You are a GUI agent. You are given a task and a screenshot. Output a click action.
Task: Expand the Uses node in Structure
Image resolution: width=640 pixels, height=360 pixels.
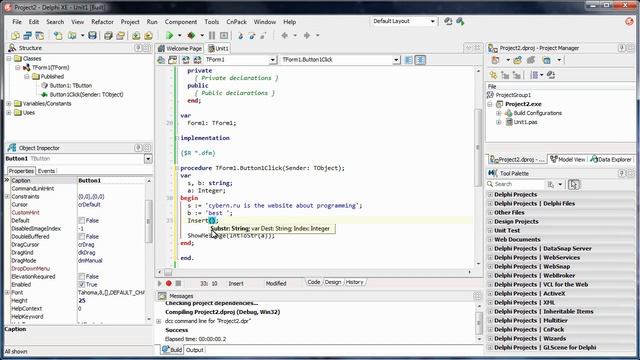9,113
